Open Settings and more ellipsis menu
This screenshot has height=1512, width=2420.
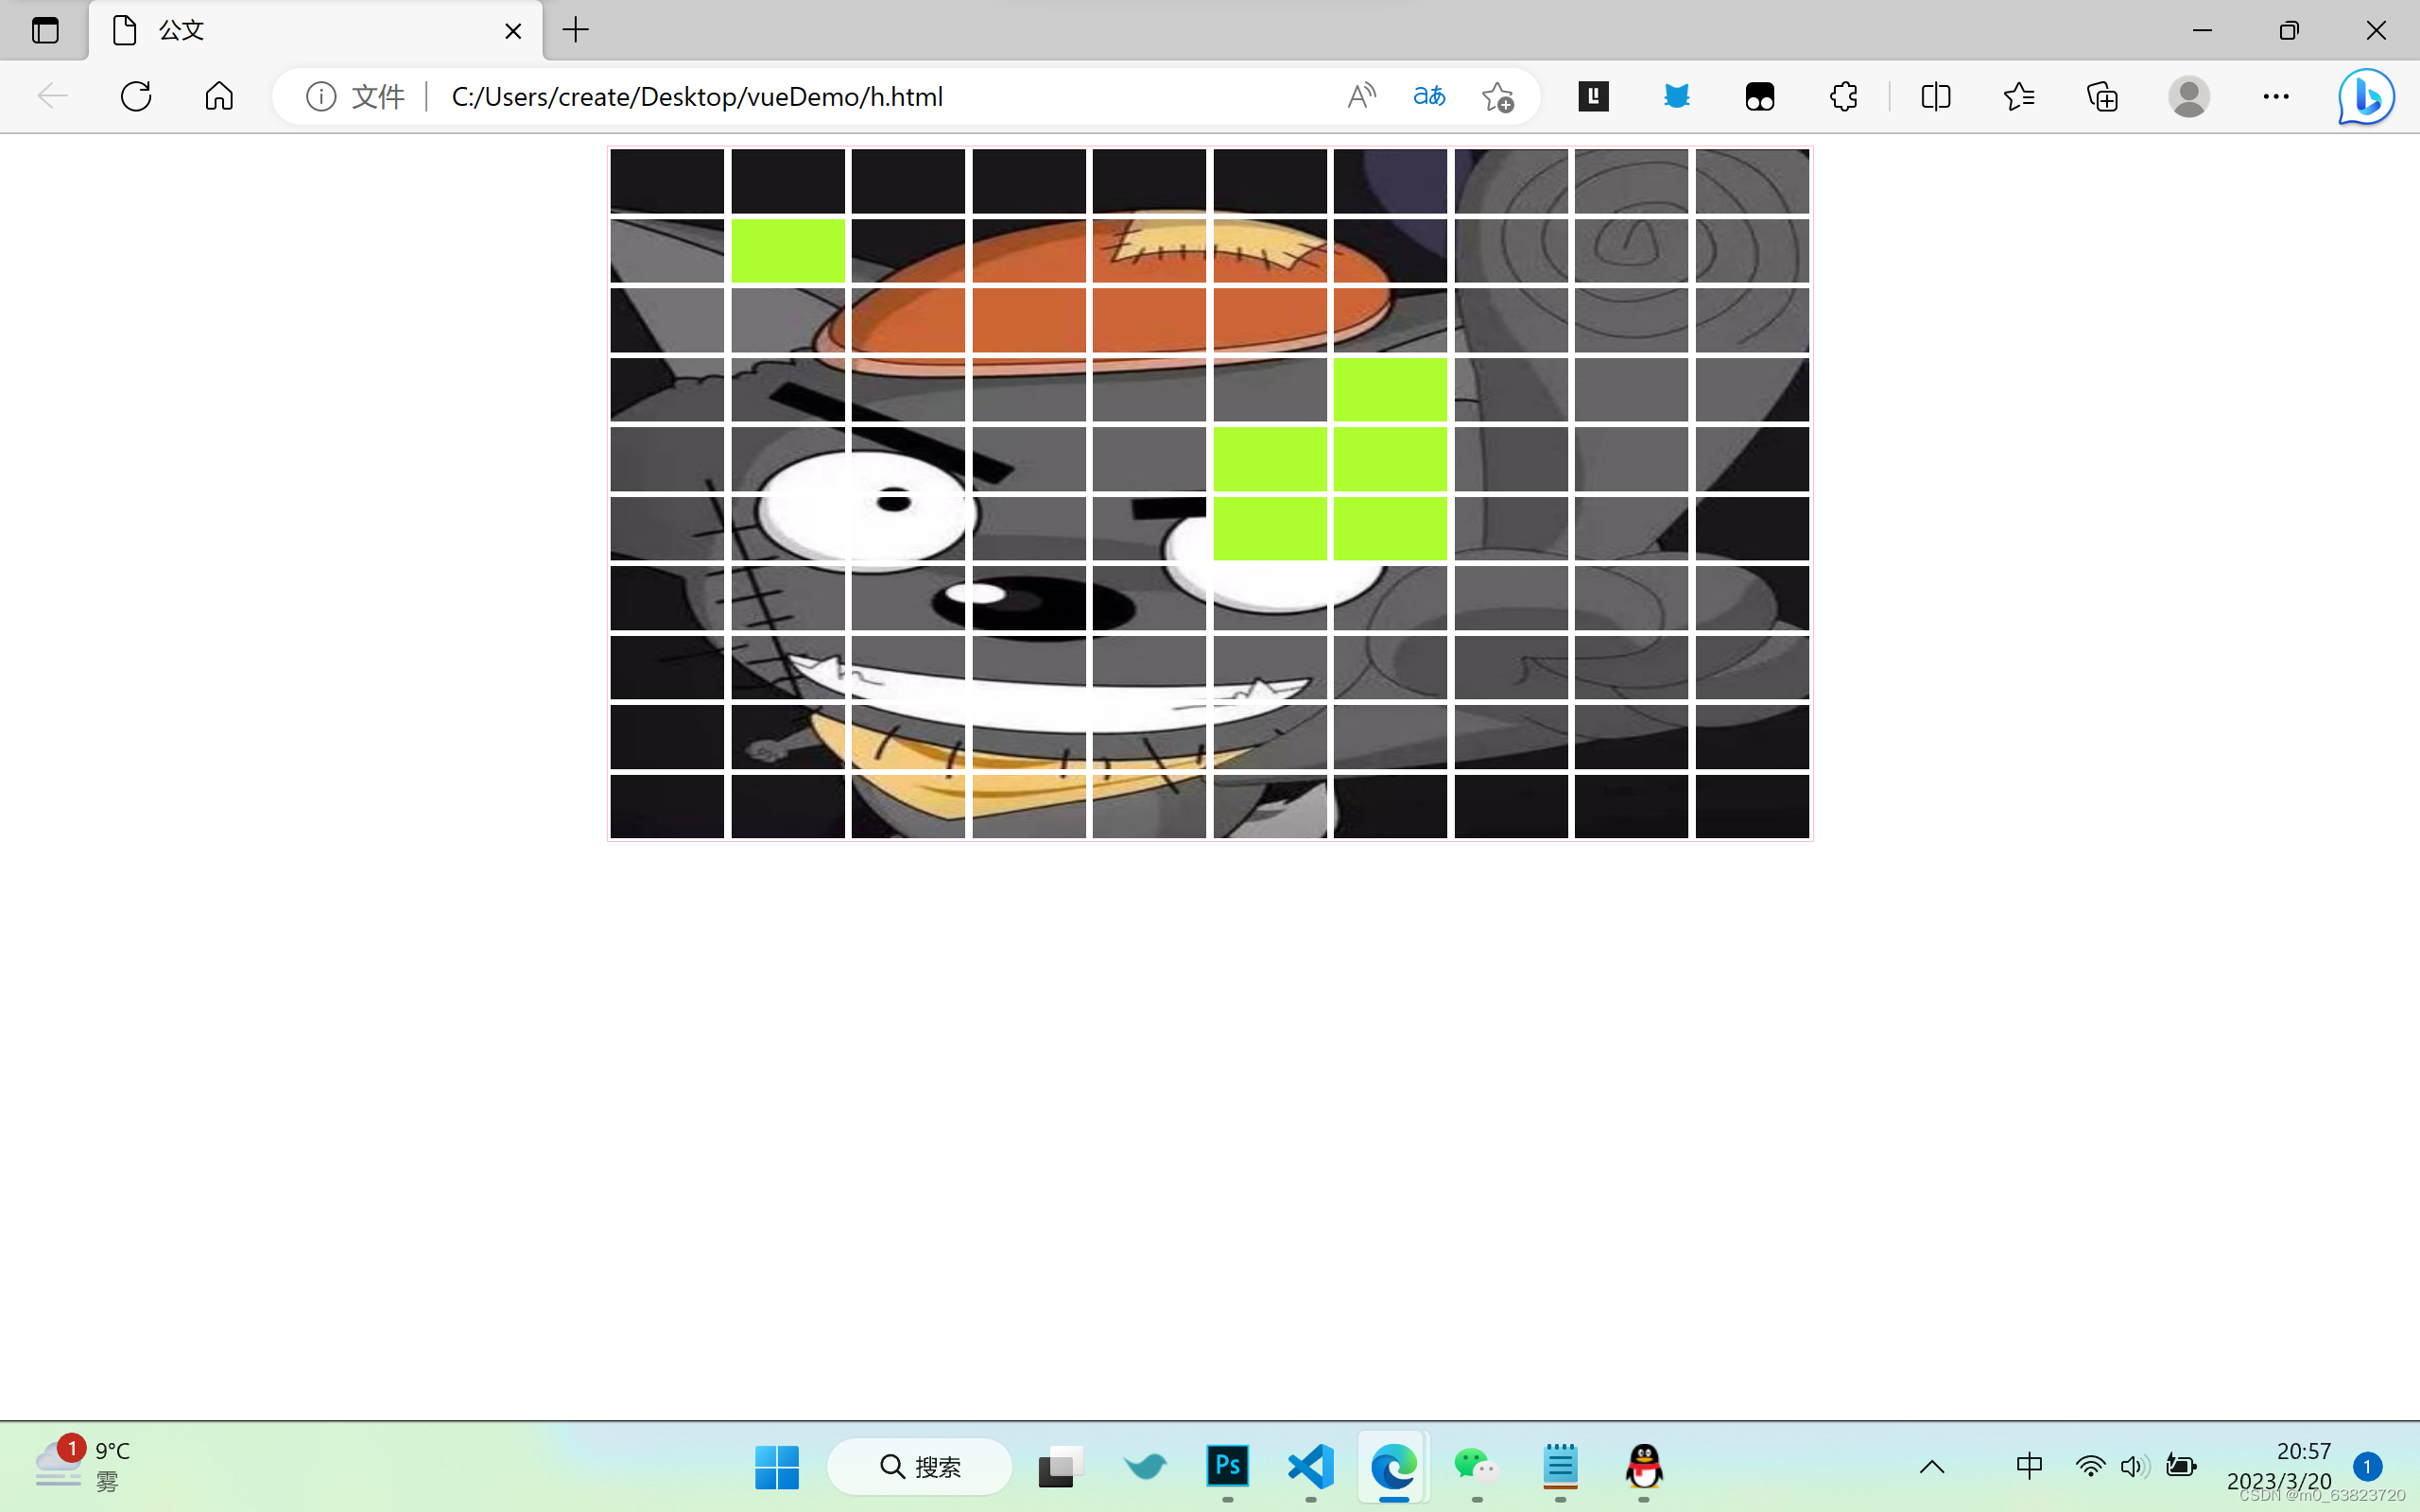tap(2276, 96)
